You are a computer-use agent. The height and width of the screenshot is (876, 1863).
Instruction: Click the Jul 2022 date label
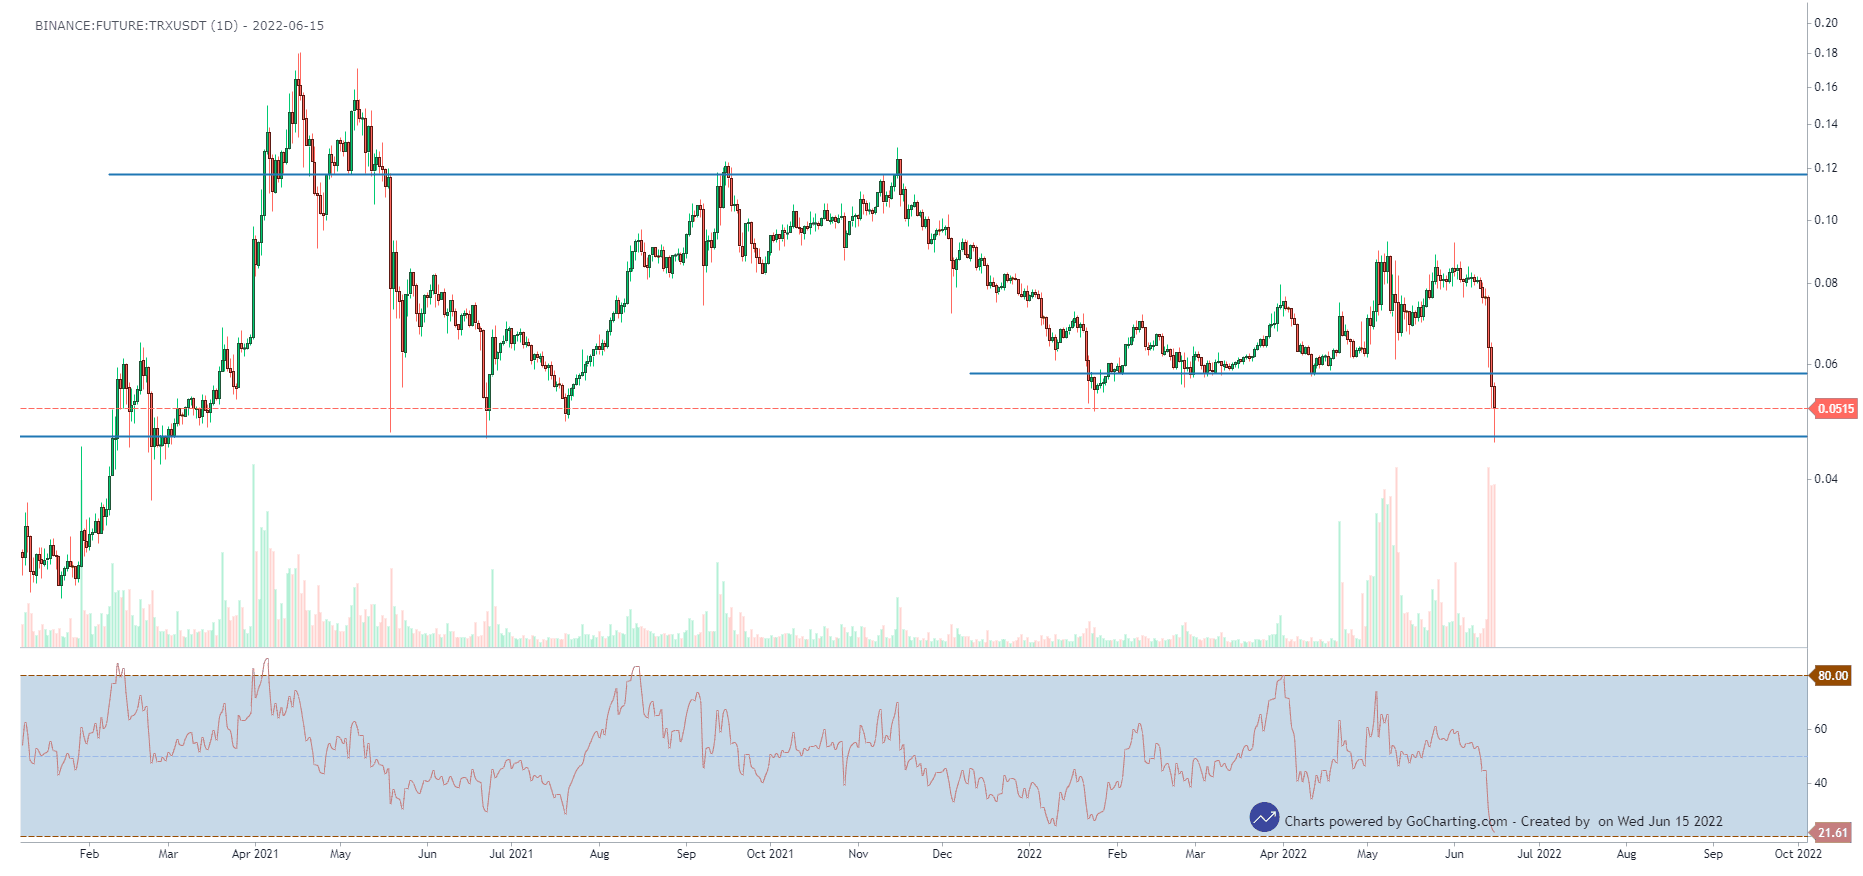(x=1539, y=854)
